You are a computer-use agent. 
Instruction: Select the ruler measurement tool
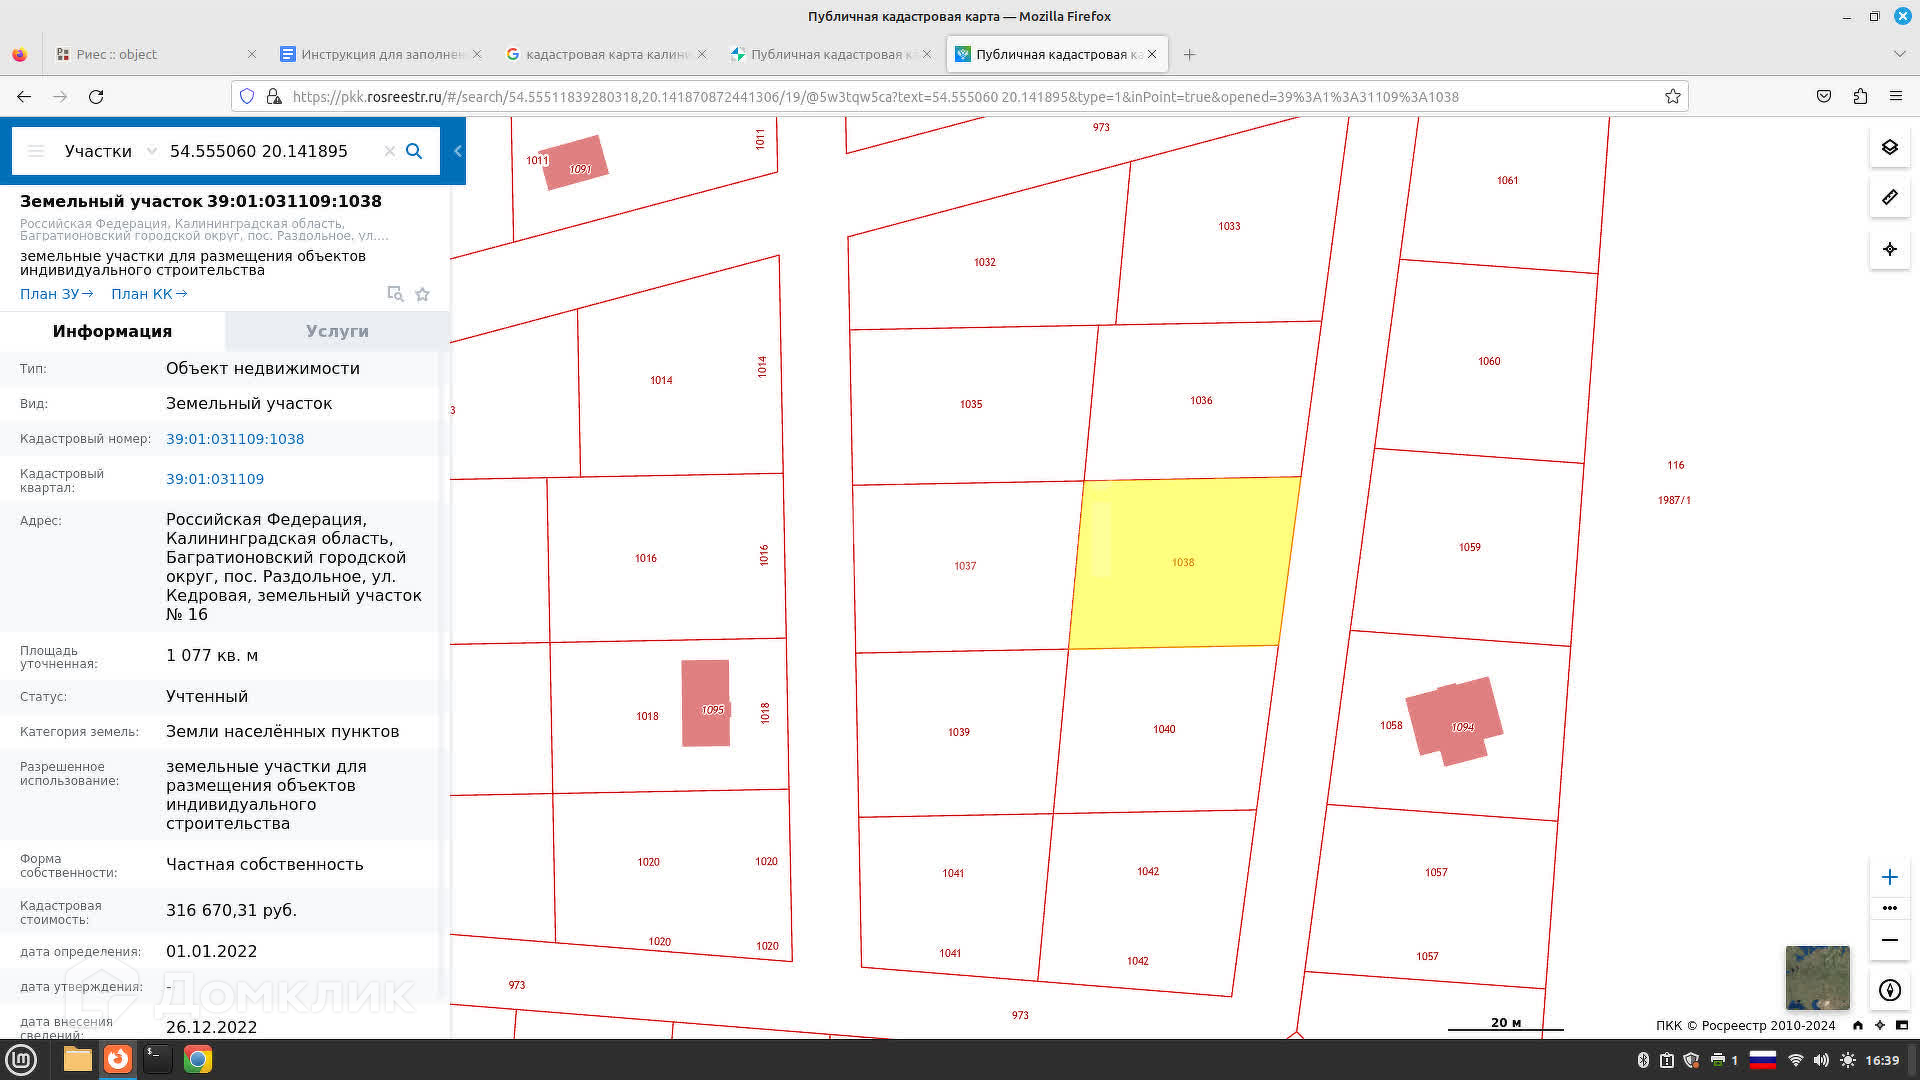click(1889, 197)
